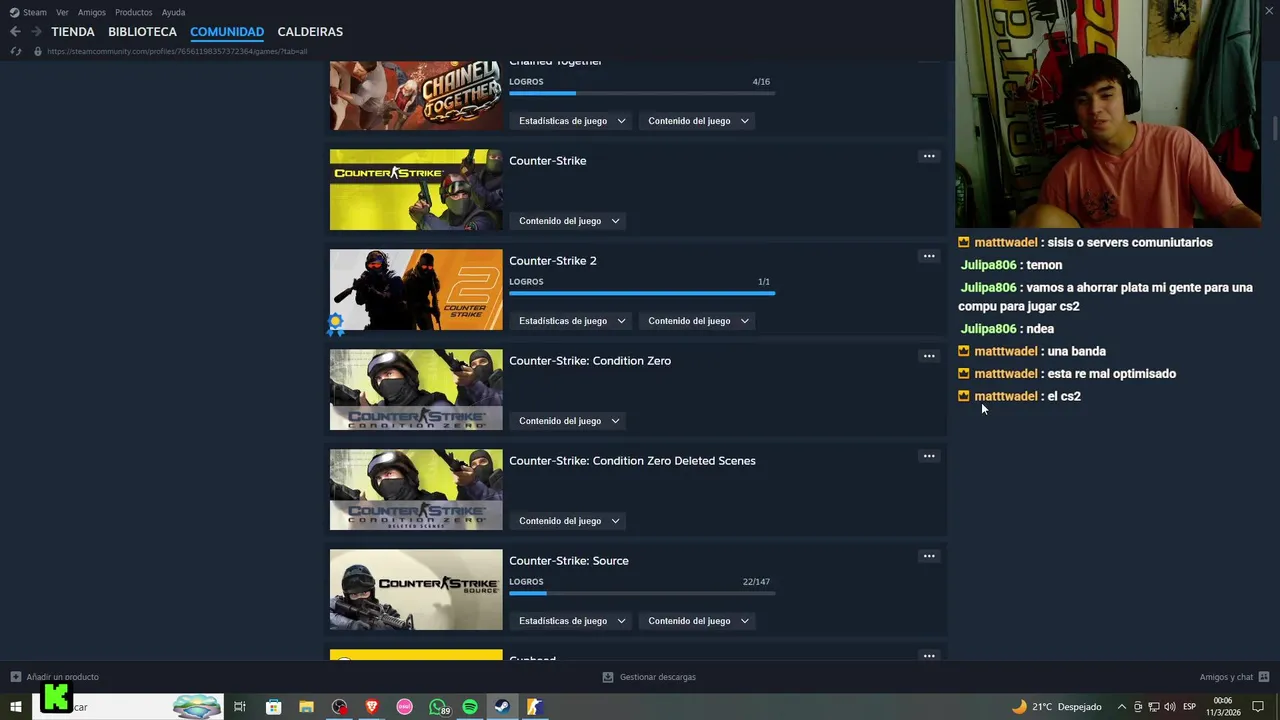This screenshot has width=1280, height=720.
Task: Click the taskbar clock showing 00:06
Action: pyautogui.click(x=1223, y=707)
